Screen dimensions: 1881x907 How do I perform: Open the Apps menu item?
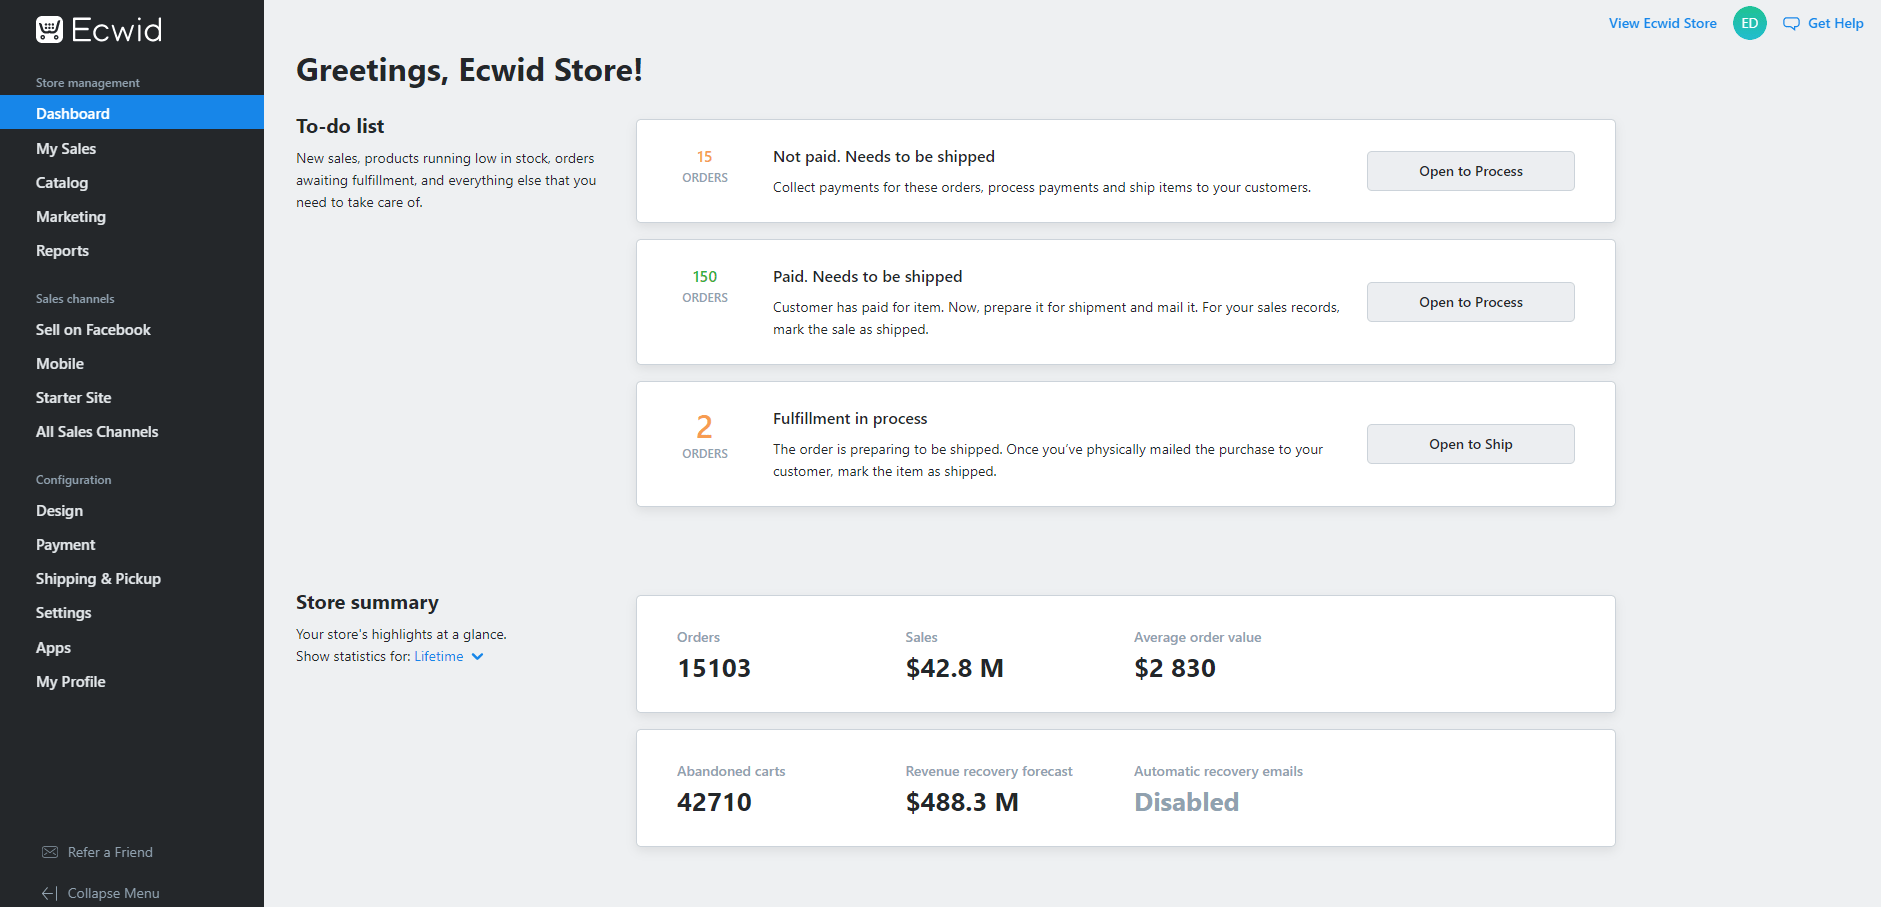53,647
